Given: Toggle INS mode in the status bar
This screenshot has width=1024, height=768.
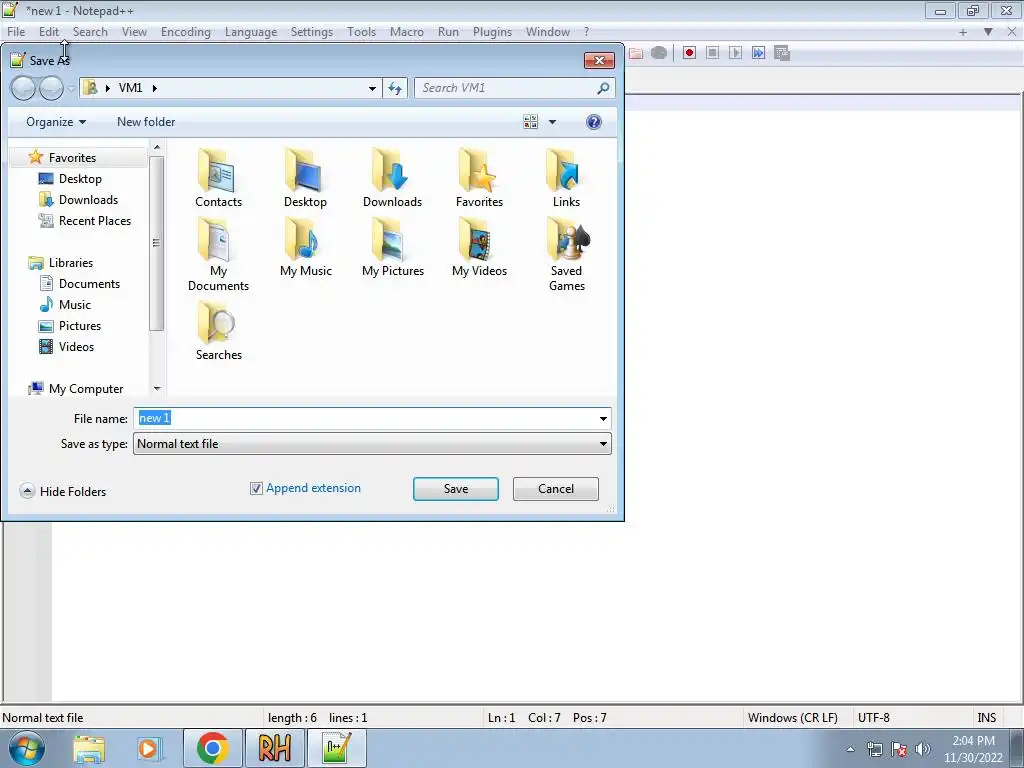Looking at the screenshot, I should pyautogui.click(x=986, y=718).
